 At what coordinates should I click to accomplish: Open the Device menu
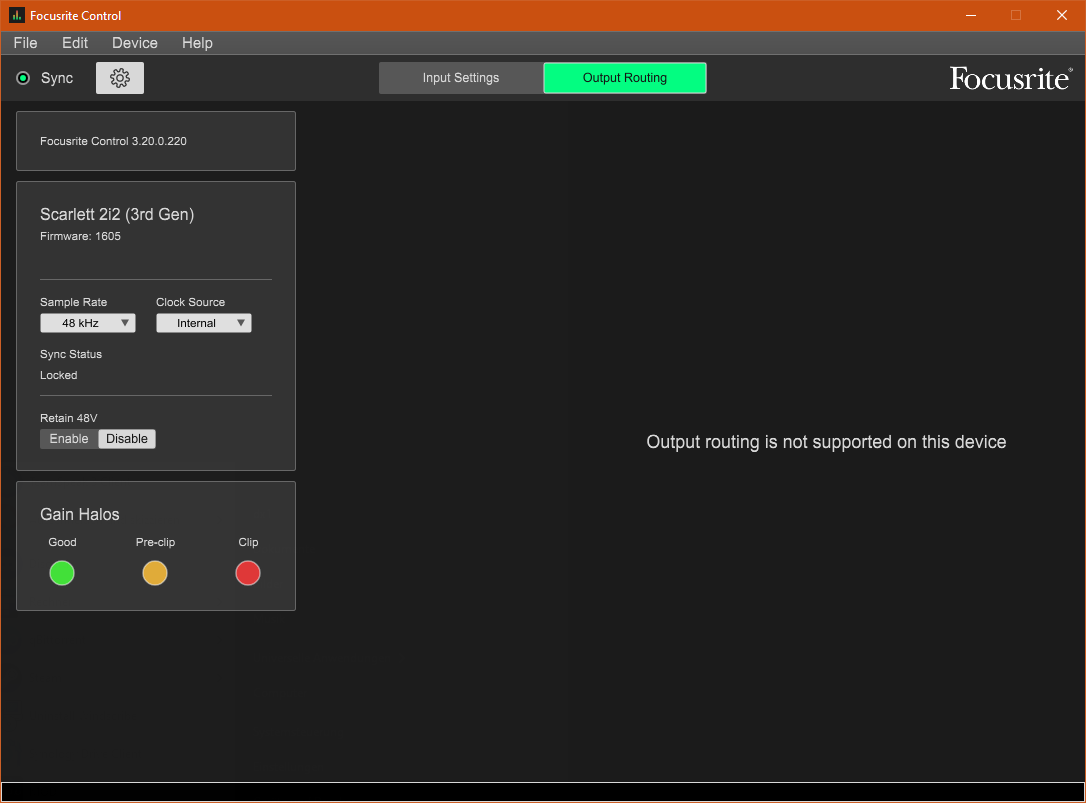click(135, 43)
